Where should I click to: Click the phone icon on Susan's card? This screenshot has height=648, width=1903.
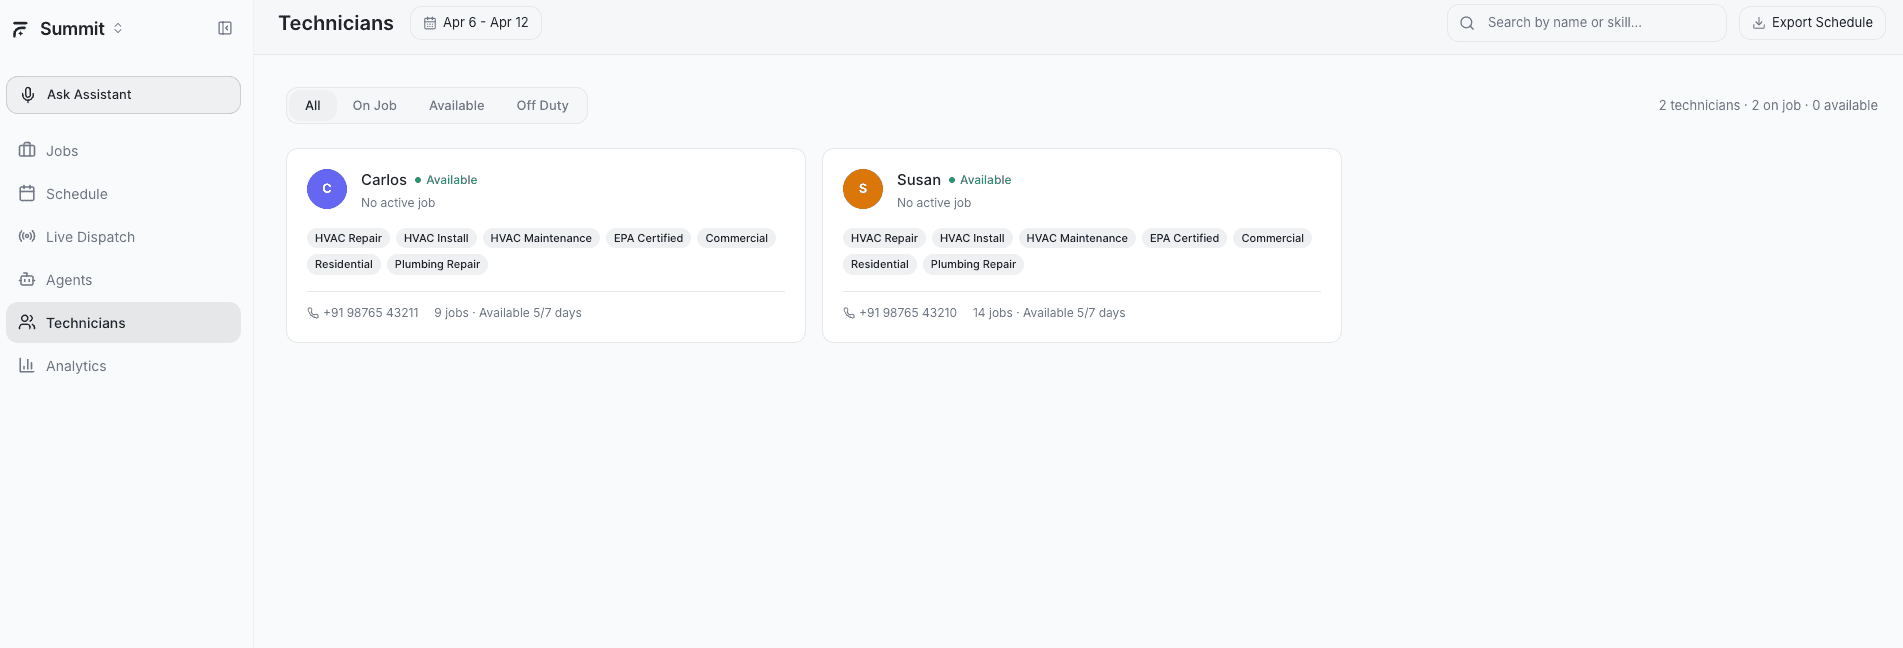[849, 313]
